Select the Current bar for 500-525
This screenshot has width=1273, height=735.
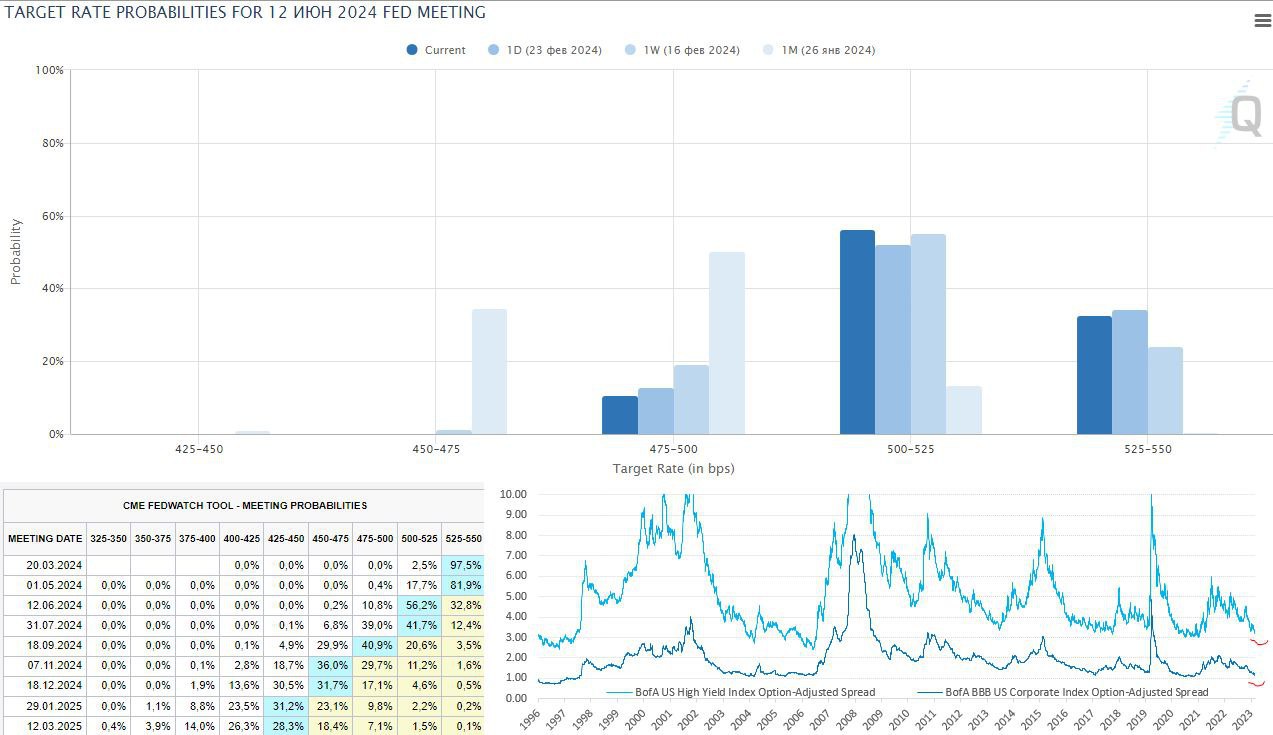(857, 332)
